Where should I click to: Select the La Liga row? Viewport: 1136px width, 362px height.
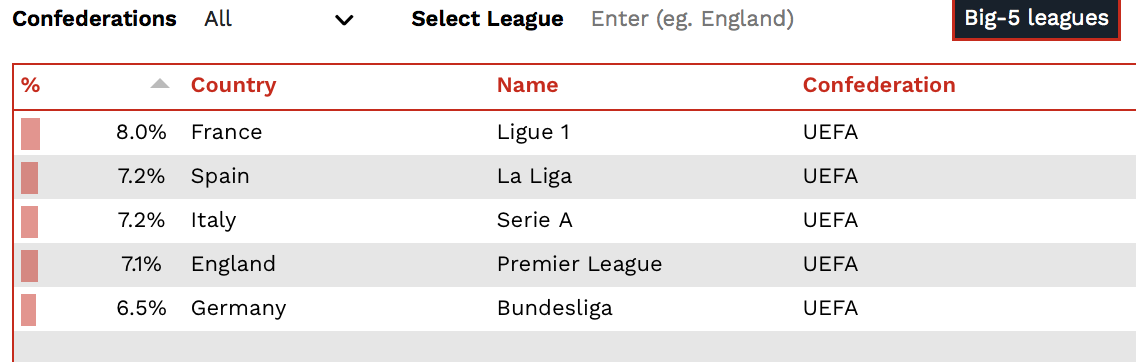pos(575,177)
